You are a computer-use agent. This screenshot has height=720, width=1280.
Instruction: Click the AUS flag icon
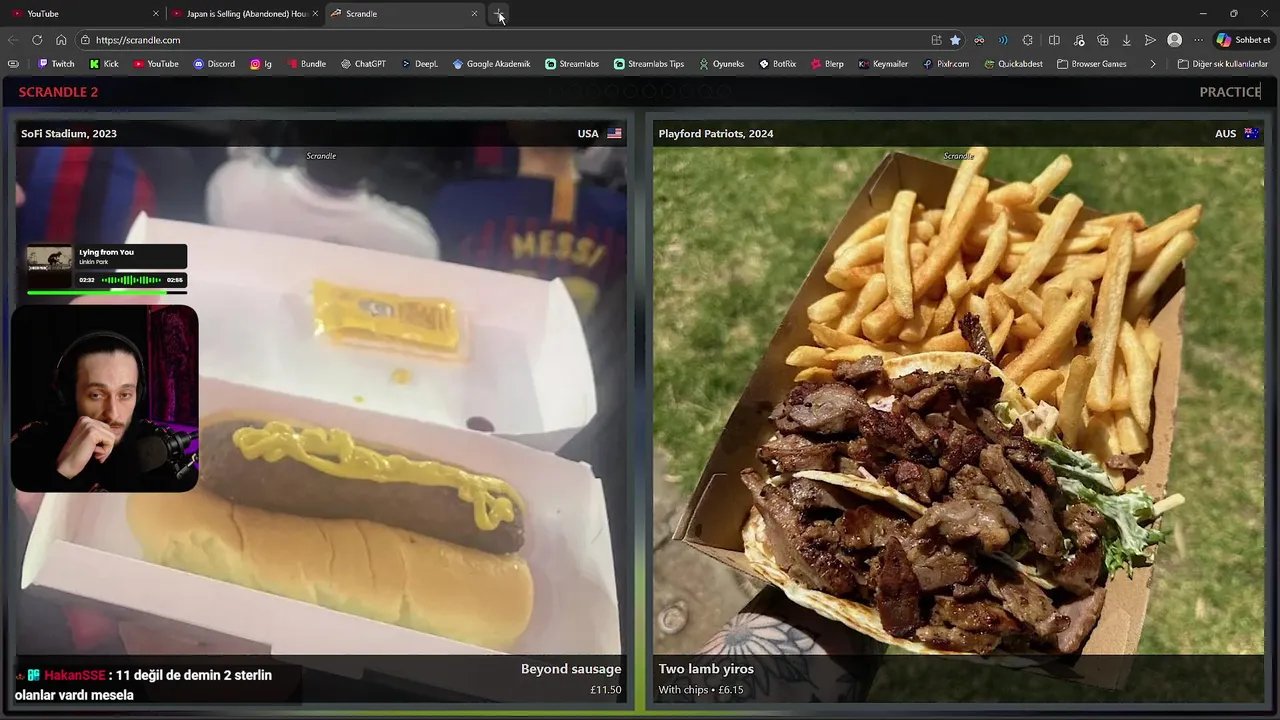(1251, 134)
